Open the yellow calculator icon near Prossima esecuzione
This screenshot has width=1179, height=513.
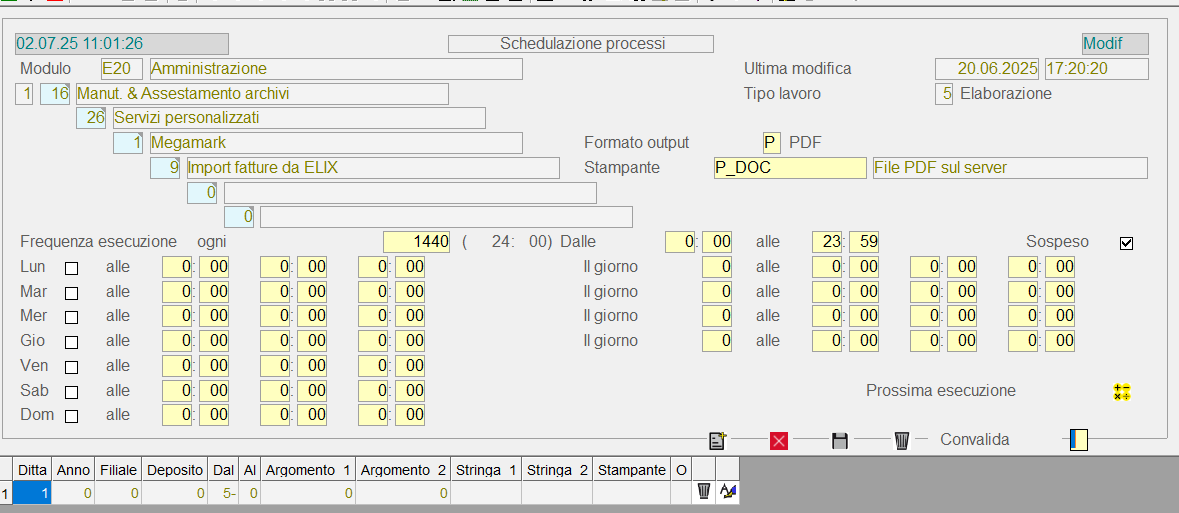coord(1122,392)
